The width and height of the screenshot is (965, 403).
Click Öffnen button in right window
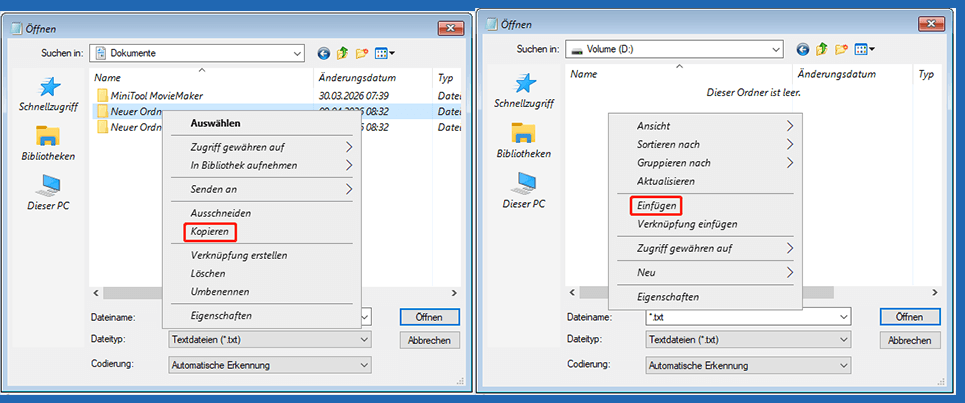(x=910, y=317)
